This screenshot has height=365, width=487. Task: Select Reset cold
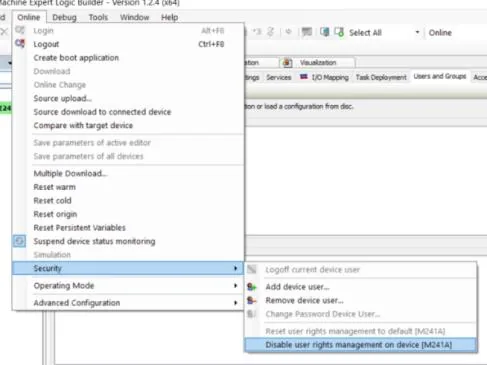pos(128,201)
